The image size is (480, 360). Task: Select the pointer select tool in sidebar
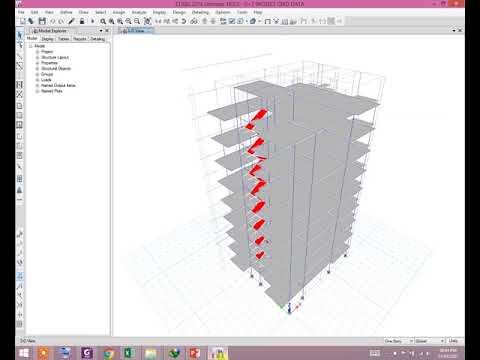(x=20, y=35)
